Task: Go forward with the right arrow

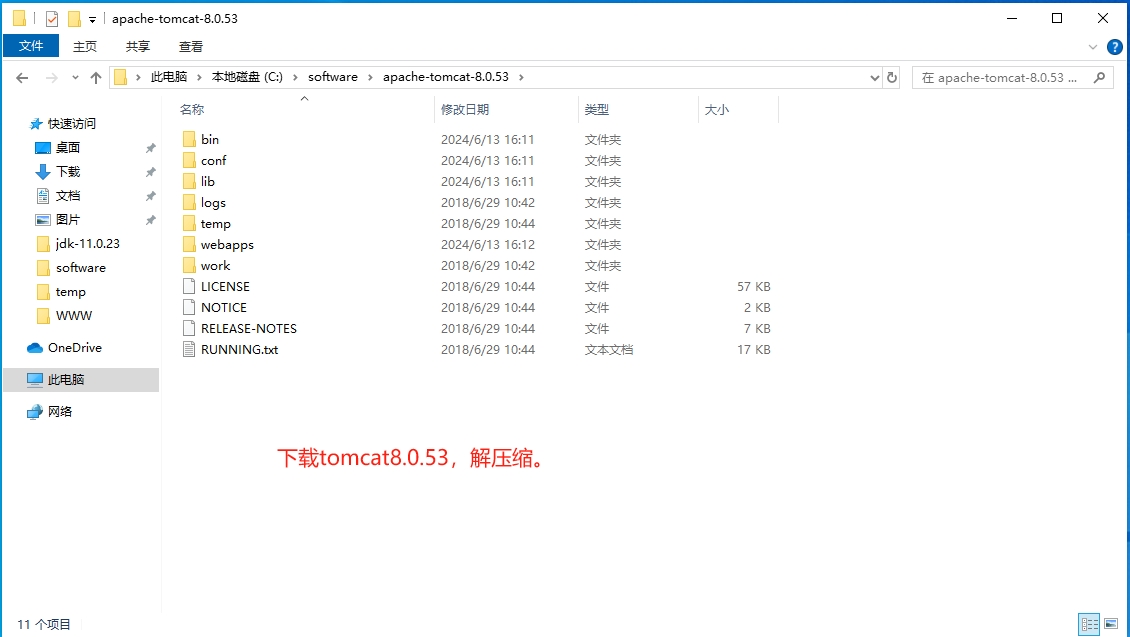Action: [x=51, y=77]
